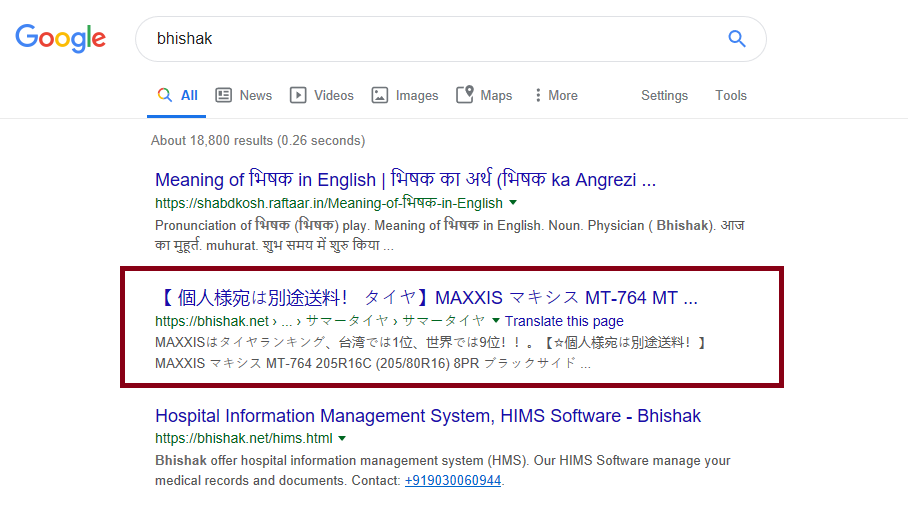Expand the More search categories menu
The width and height of the screenshot is (908, 520).
pyautogui.click(x=556, y=96)
